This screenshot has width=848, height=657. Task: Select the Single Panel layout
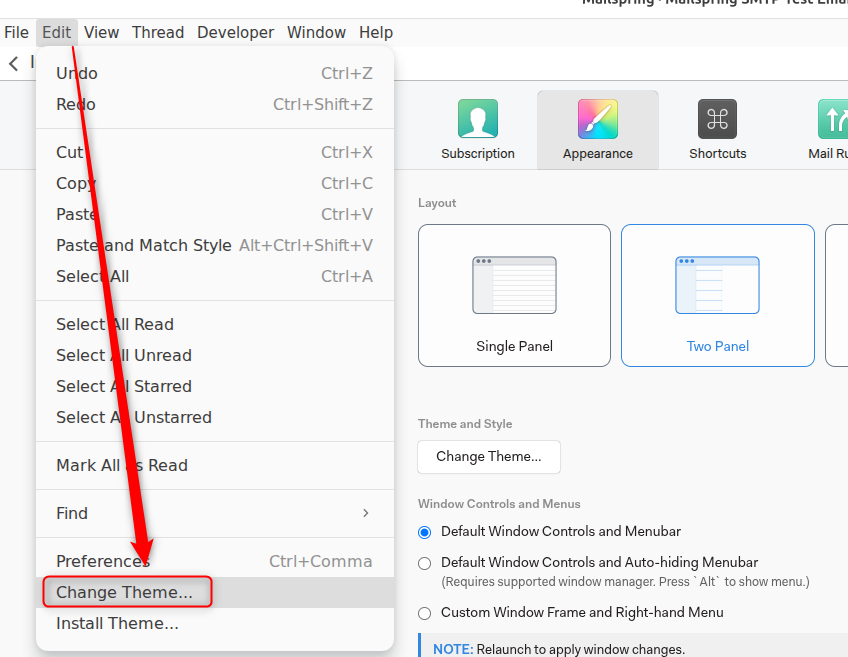point(514,295)
